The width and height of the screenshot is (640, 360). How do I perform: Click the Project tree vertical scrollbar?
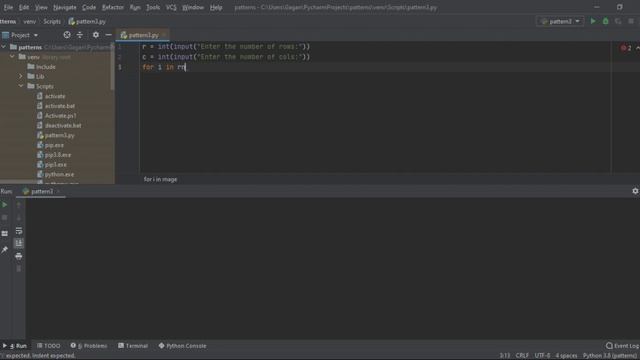tap(112, 67)
